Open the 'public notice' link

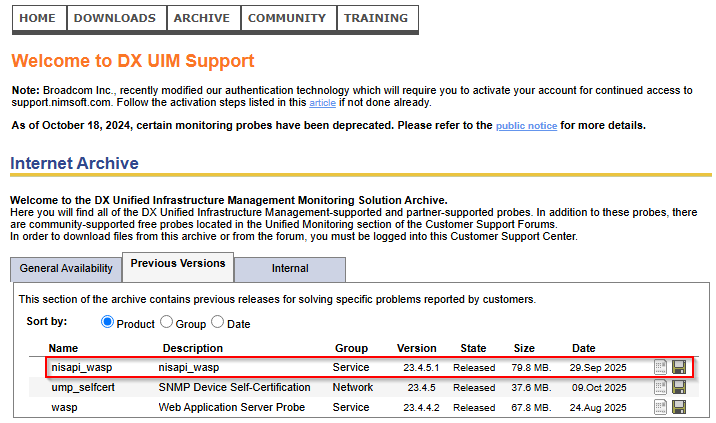click(x=526, y=127)
